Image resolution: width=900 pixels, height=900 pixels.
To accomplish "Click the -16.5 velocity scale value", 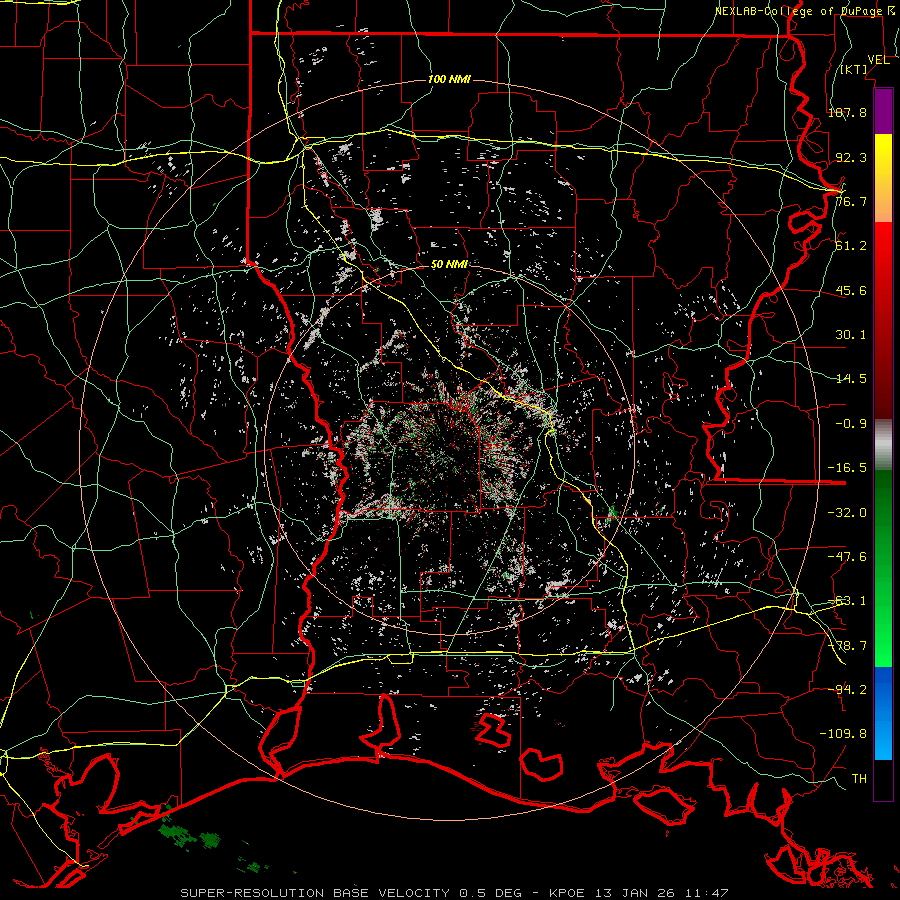I will pos(847,468).
